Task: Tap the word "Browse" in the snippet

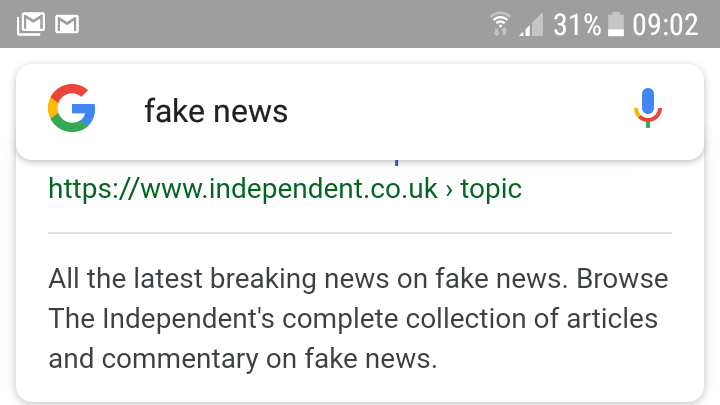Action: 622,278
